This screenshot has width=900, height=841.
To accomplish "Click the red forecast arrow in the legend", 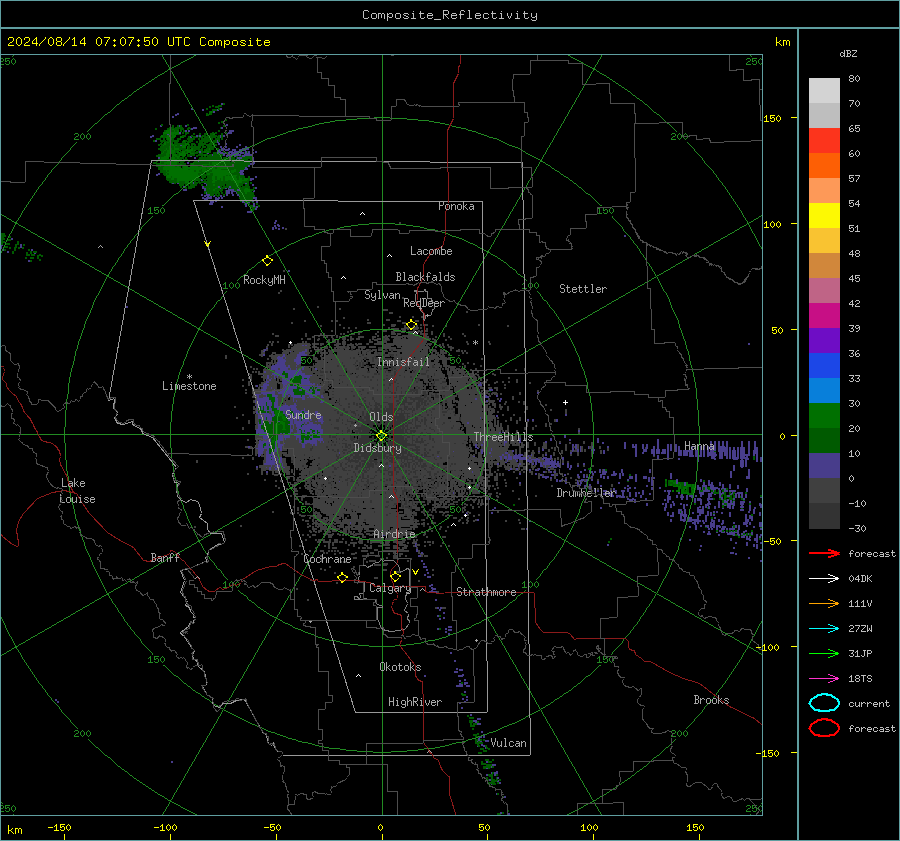I will (x=824, y=553).
